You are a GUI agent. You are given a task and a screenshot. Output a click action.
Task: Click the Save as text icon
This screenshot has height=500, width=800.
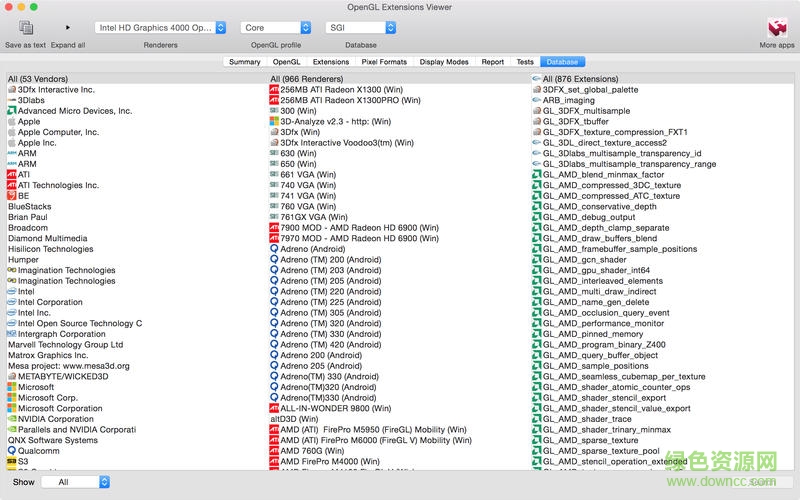coord(26,28)
